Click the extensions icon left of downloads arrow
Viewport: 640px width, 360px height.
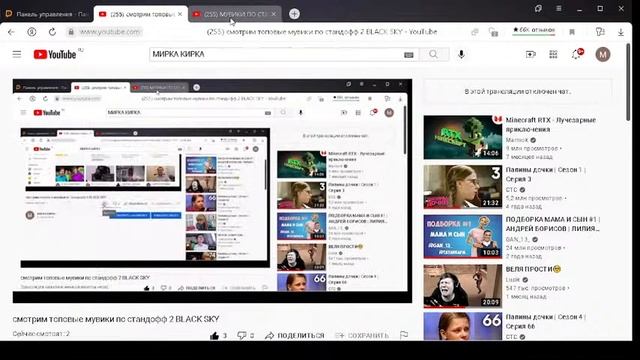click(600, 32)
